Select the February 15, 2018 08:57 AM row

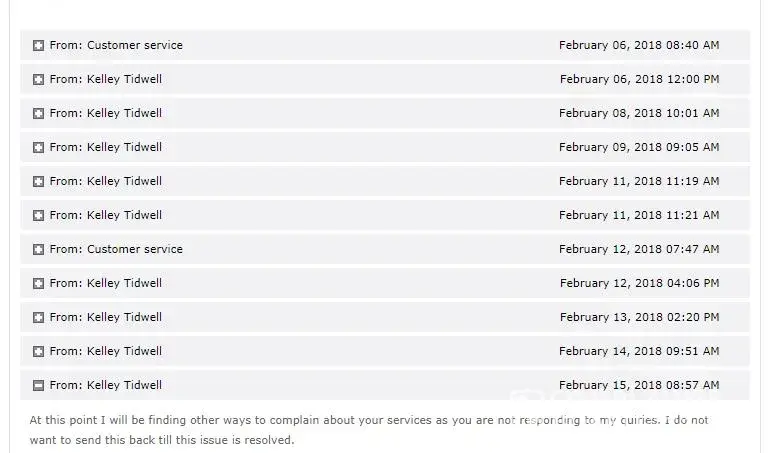pyautogui.click(x=385, y=385)
